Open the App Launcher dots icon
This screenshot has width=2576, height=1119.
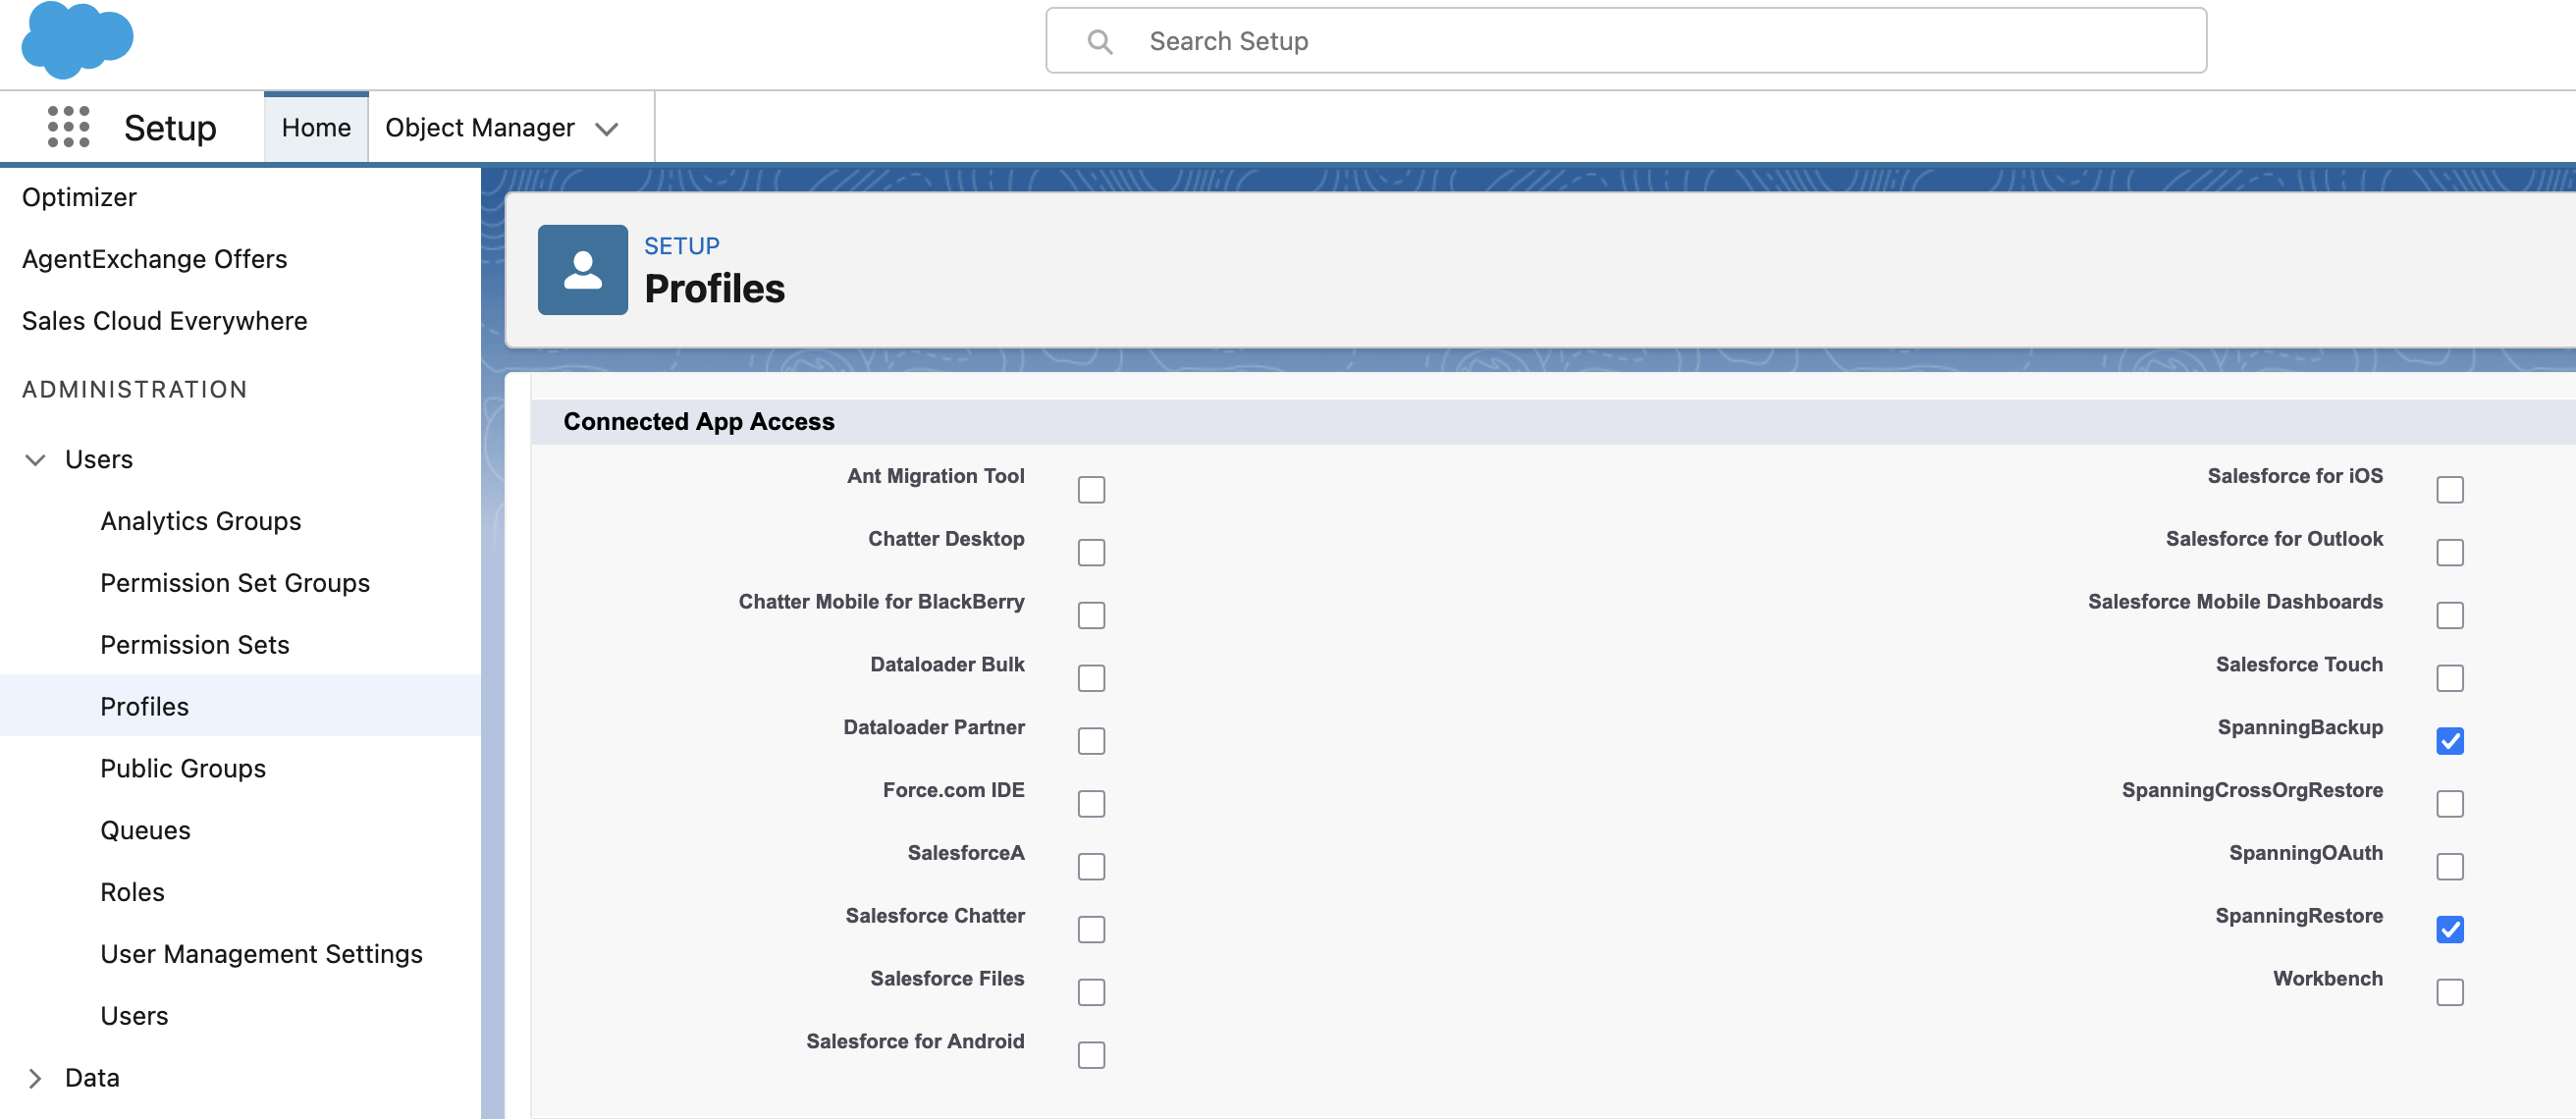point(69,127)
